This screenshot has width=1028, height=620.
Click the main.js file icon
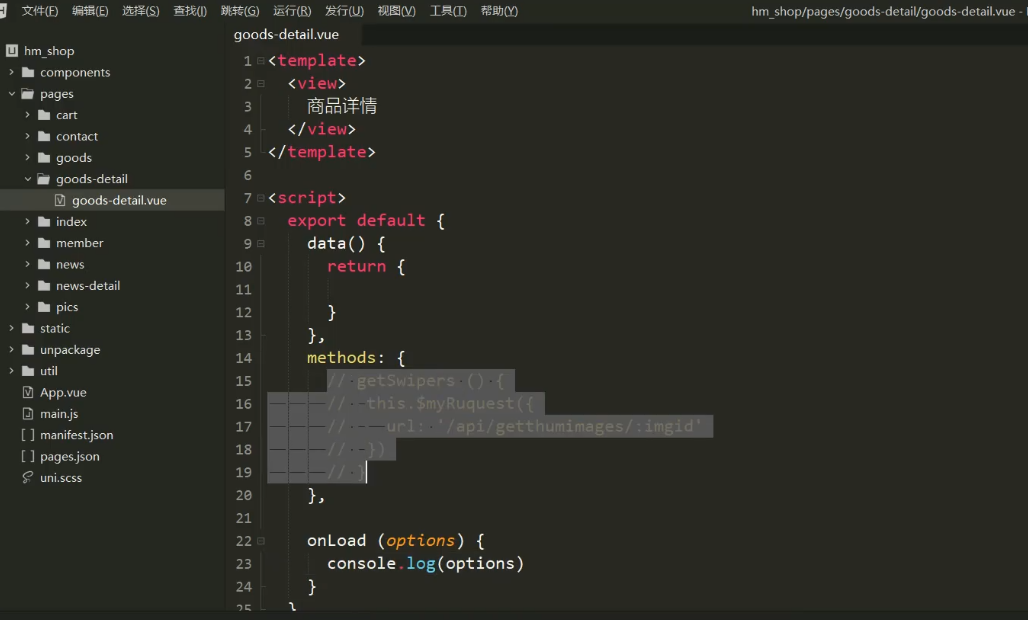28,414
